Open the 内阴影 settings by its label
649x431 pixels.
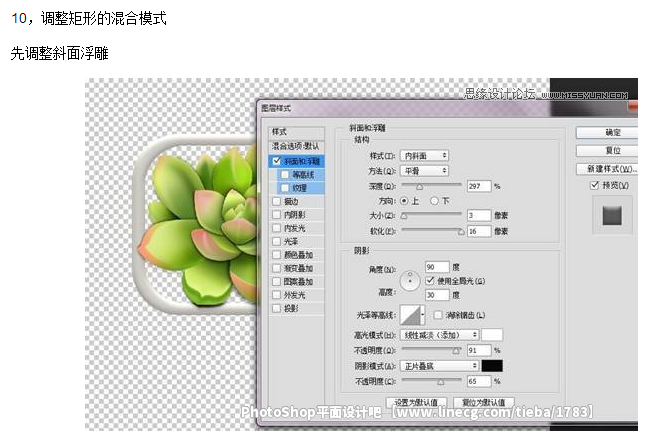click(x=295, y=214)
